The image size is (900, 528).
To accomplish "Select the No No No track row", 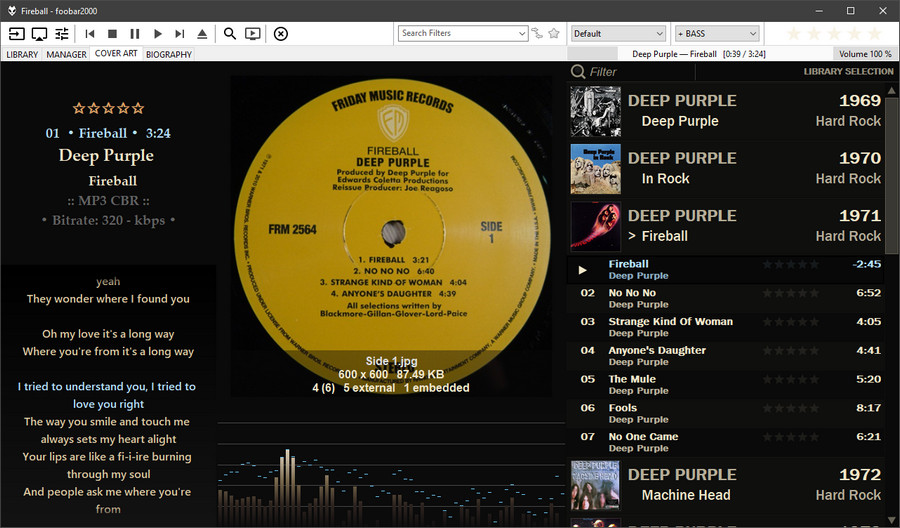I will [726, 298].
